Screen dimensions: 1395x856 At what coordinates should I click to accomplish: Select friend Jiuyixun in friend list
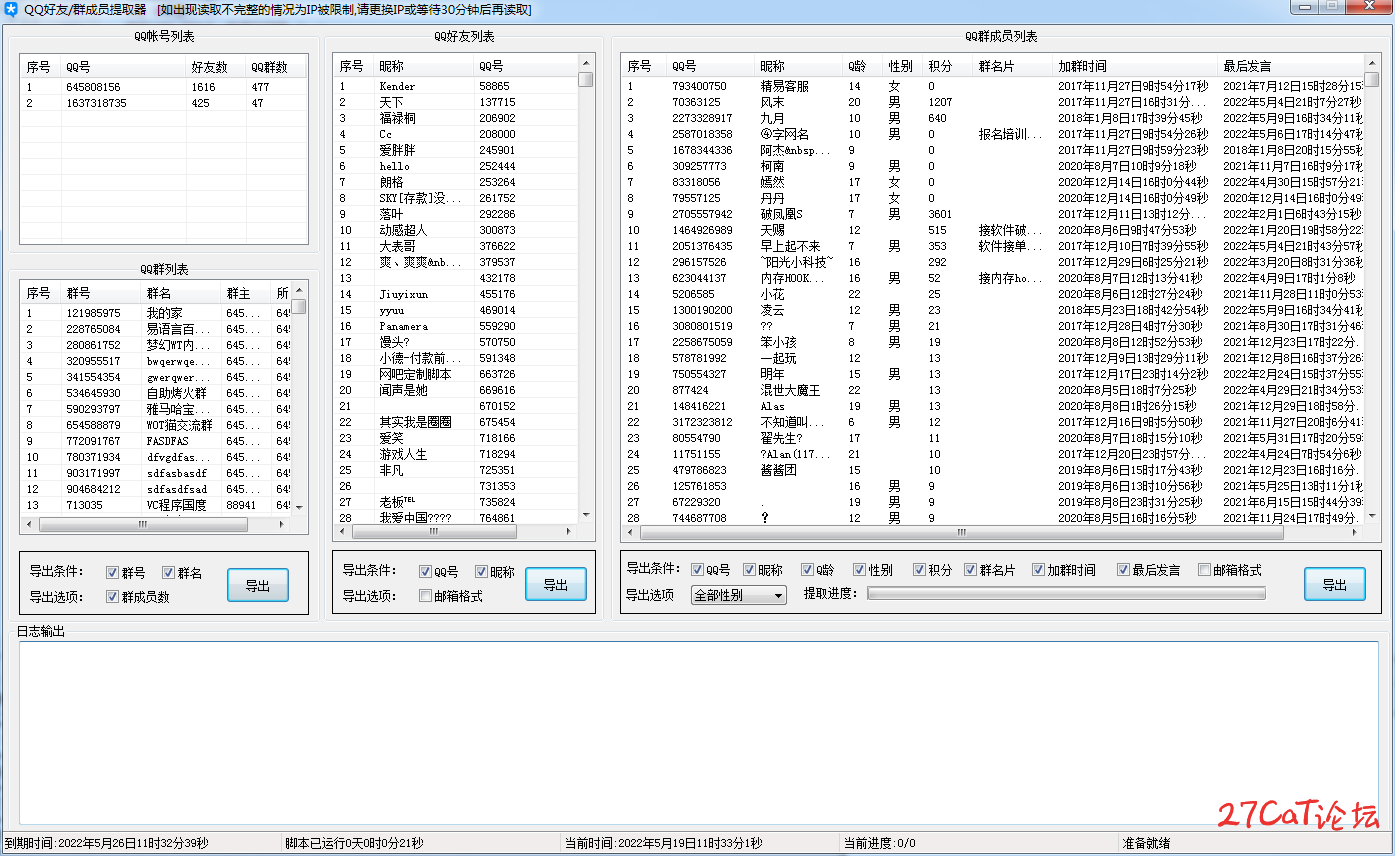[x=456, y=294]
